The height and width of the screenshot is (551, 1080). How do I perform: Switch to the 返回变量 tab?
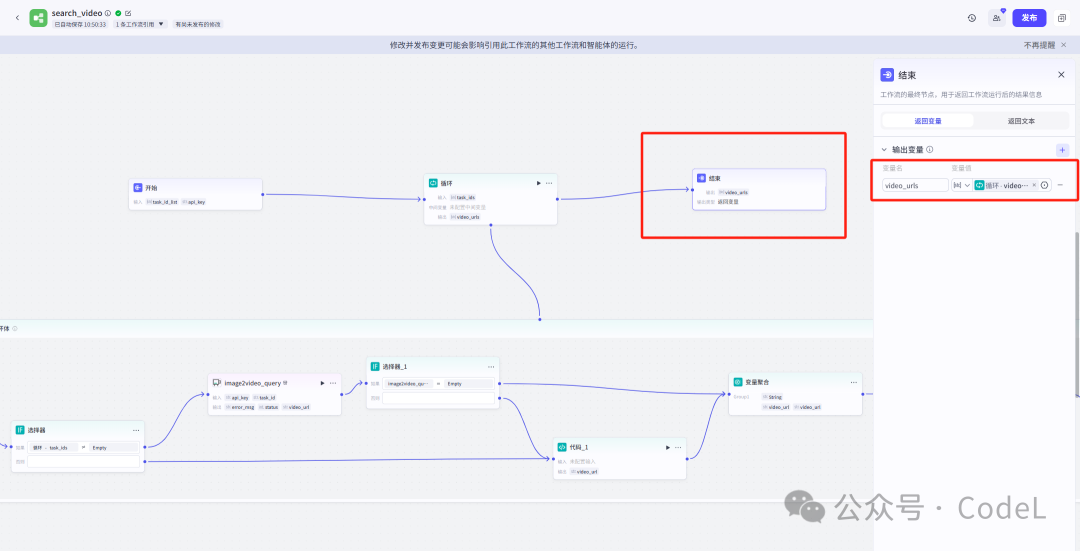click(x=928, y=121)
